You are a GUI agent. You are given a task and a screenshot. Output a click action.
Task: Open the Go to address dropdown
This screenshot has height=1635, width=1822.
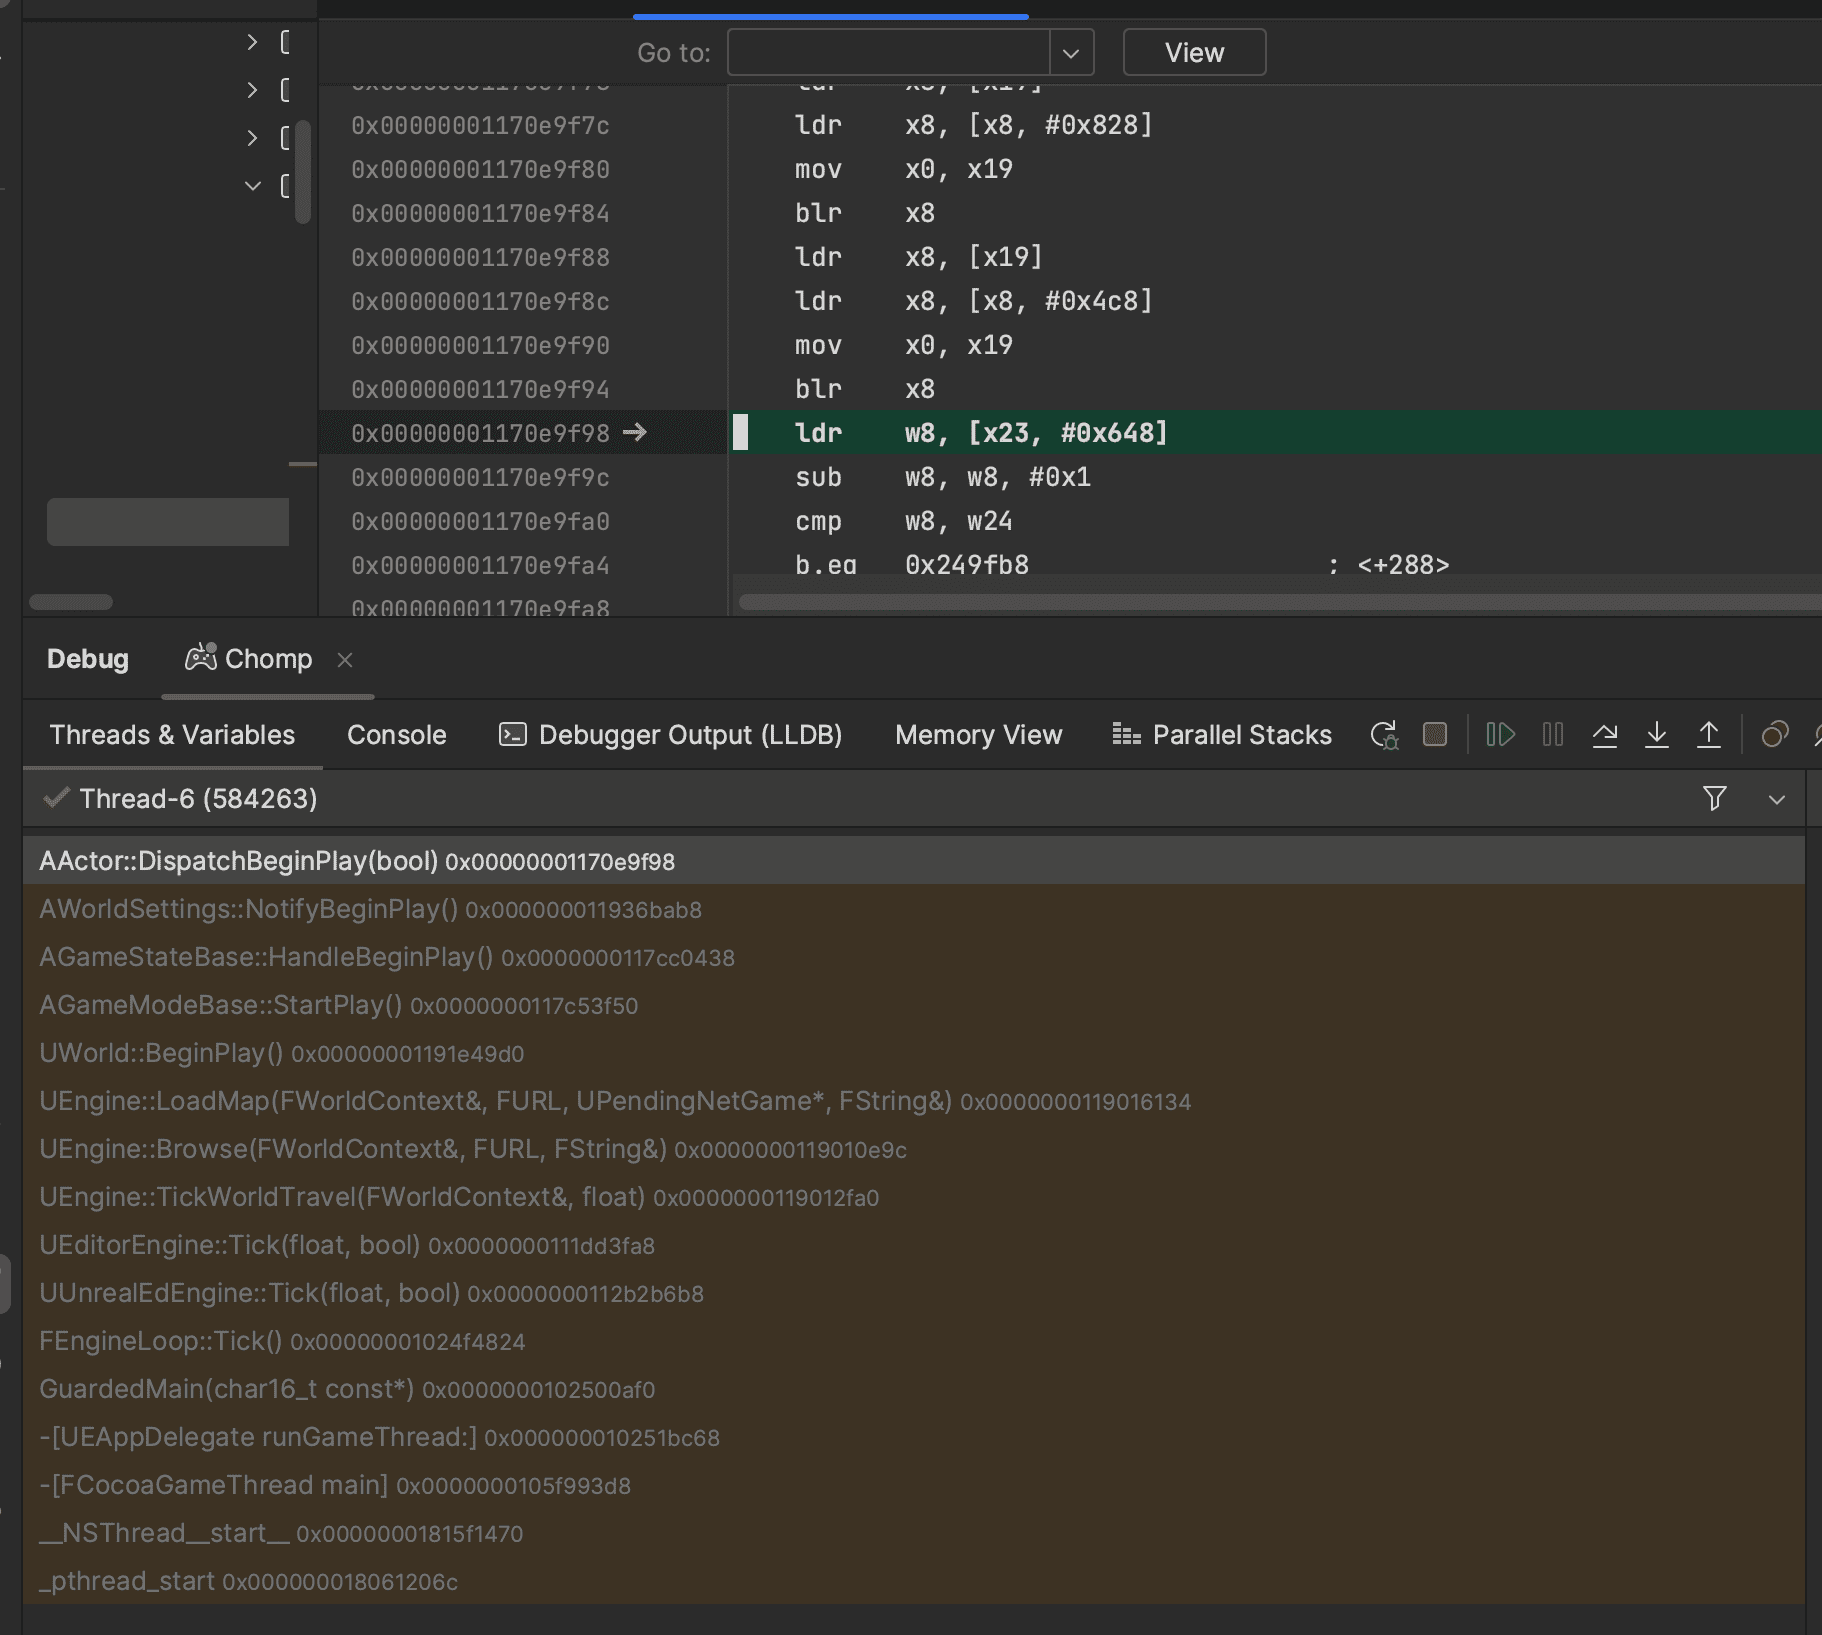[x=1071, y=53]
